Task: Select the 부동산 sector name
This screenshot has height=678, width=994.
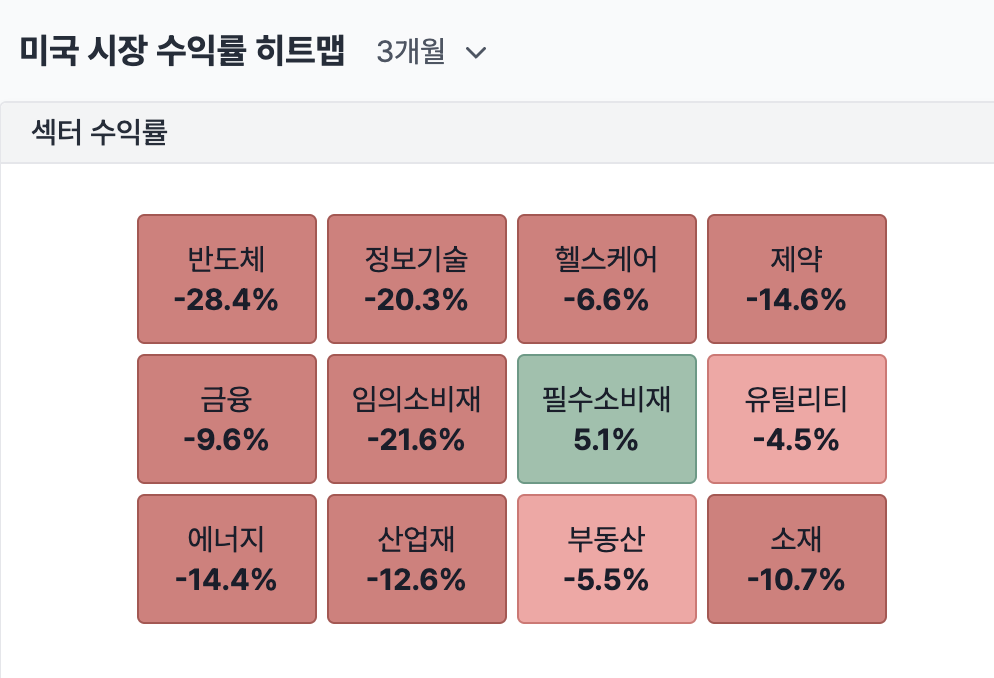Action: [606, 541]
